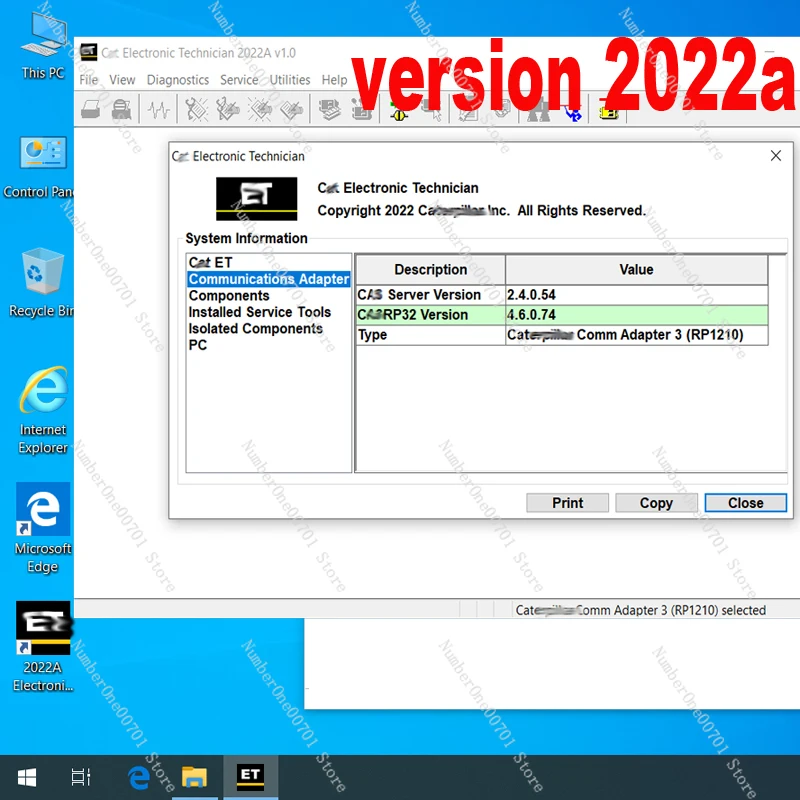Image resolution: width=800 pixels, height=800 pixels.
Task: Open the File menu
Action: (88, 80)
